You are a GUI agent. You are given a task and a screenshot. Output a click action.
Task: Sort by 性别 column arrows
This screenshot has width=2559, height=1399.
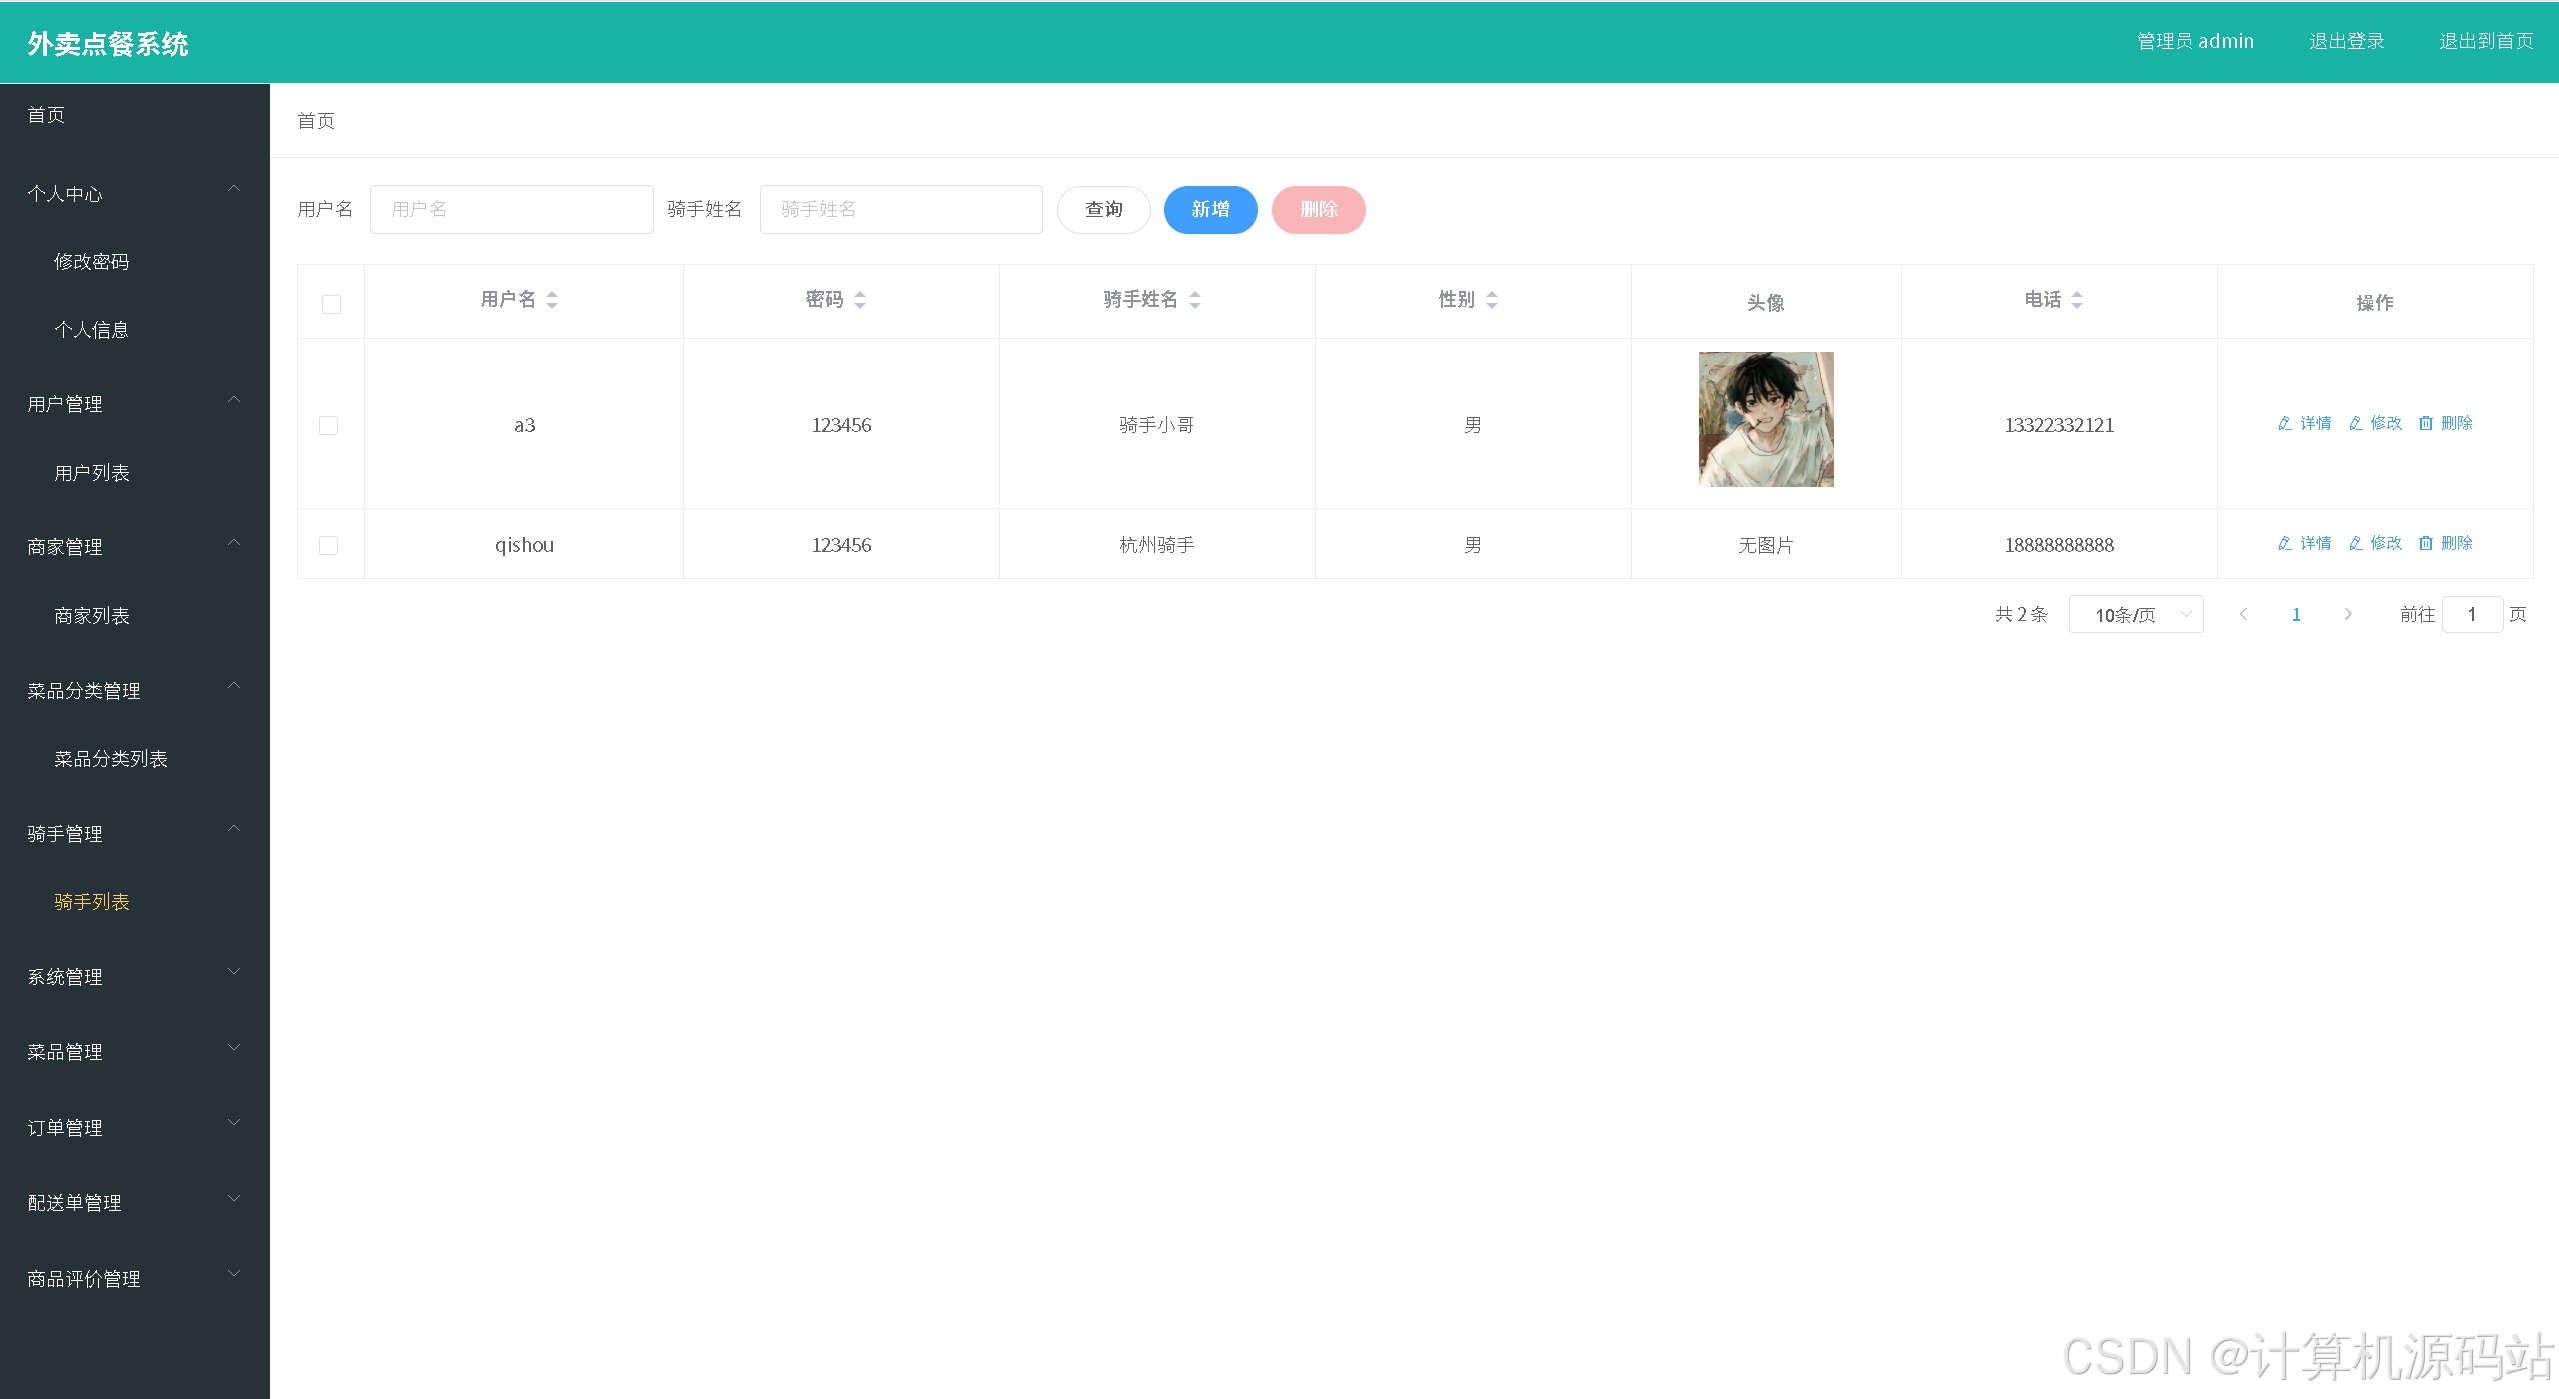coord(1492,300)
